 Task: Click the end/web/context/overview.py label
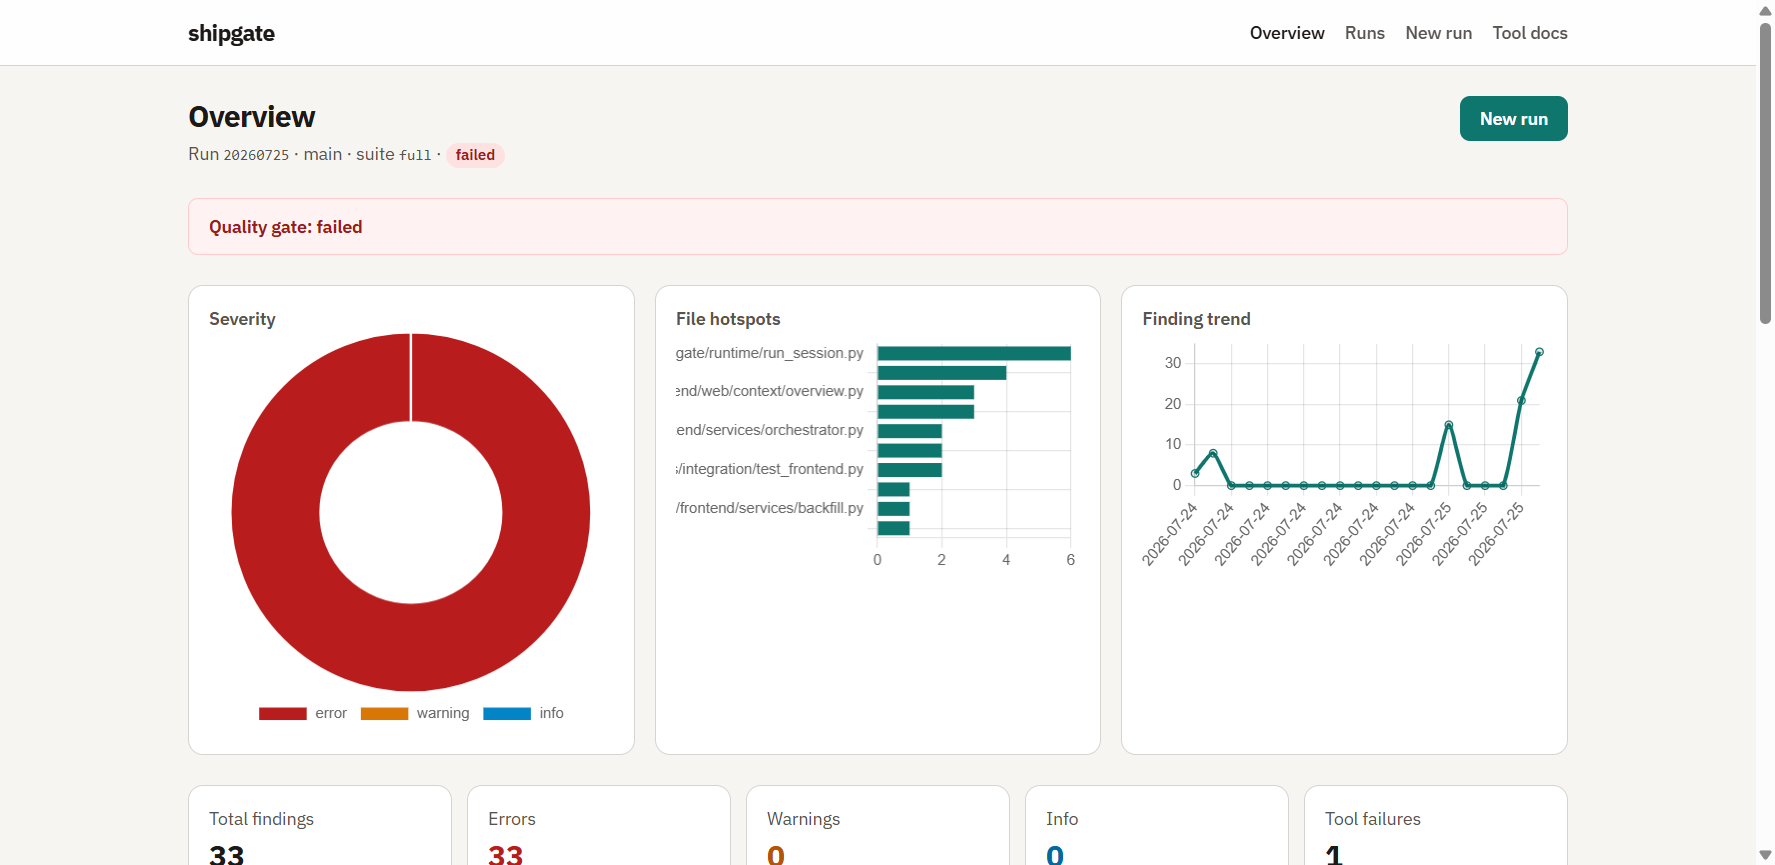tap(769, 391)
